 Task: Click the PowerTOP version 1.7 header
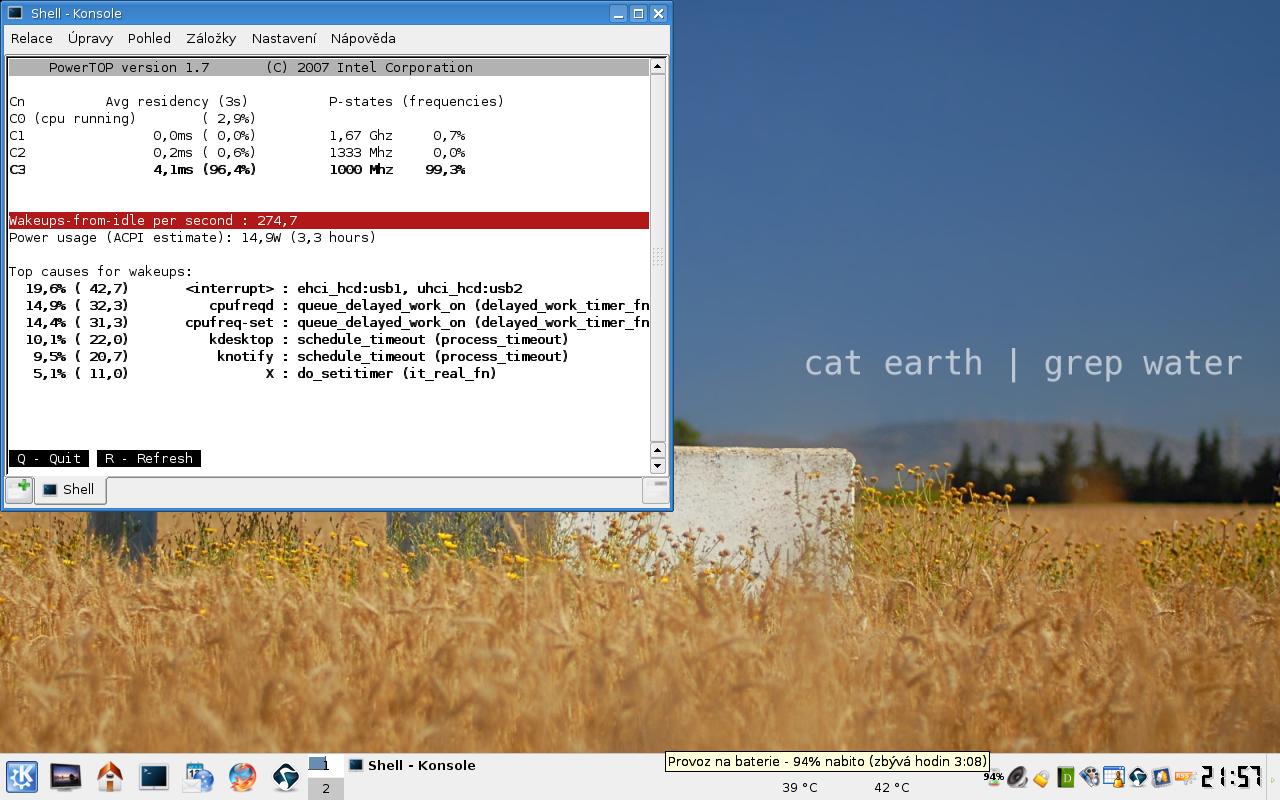click(329, 67)
